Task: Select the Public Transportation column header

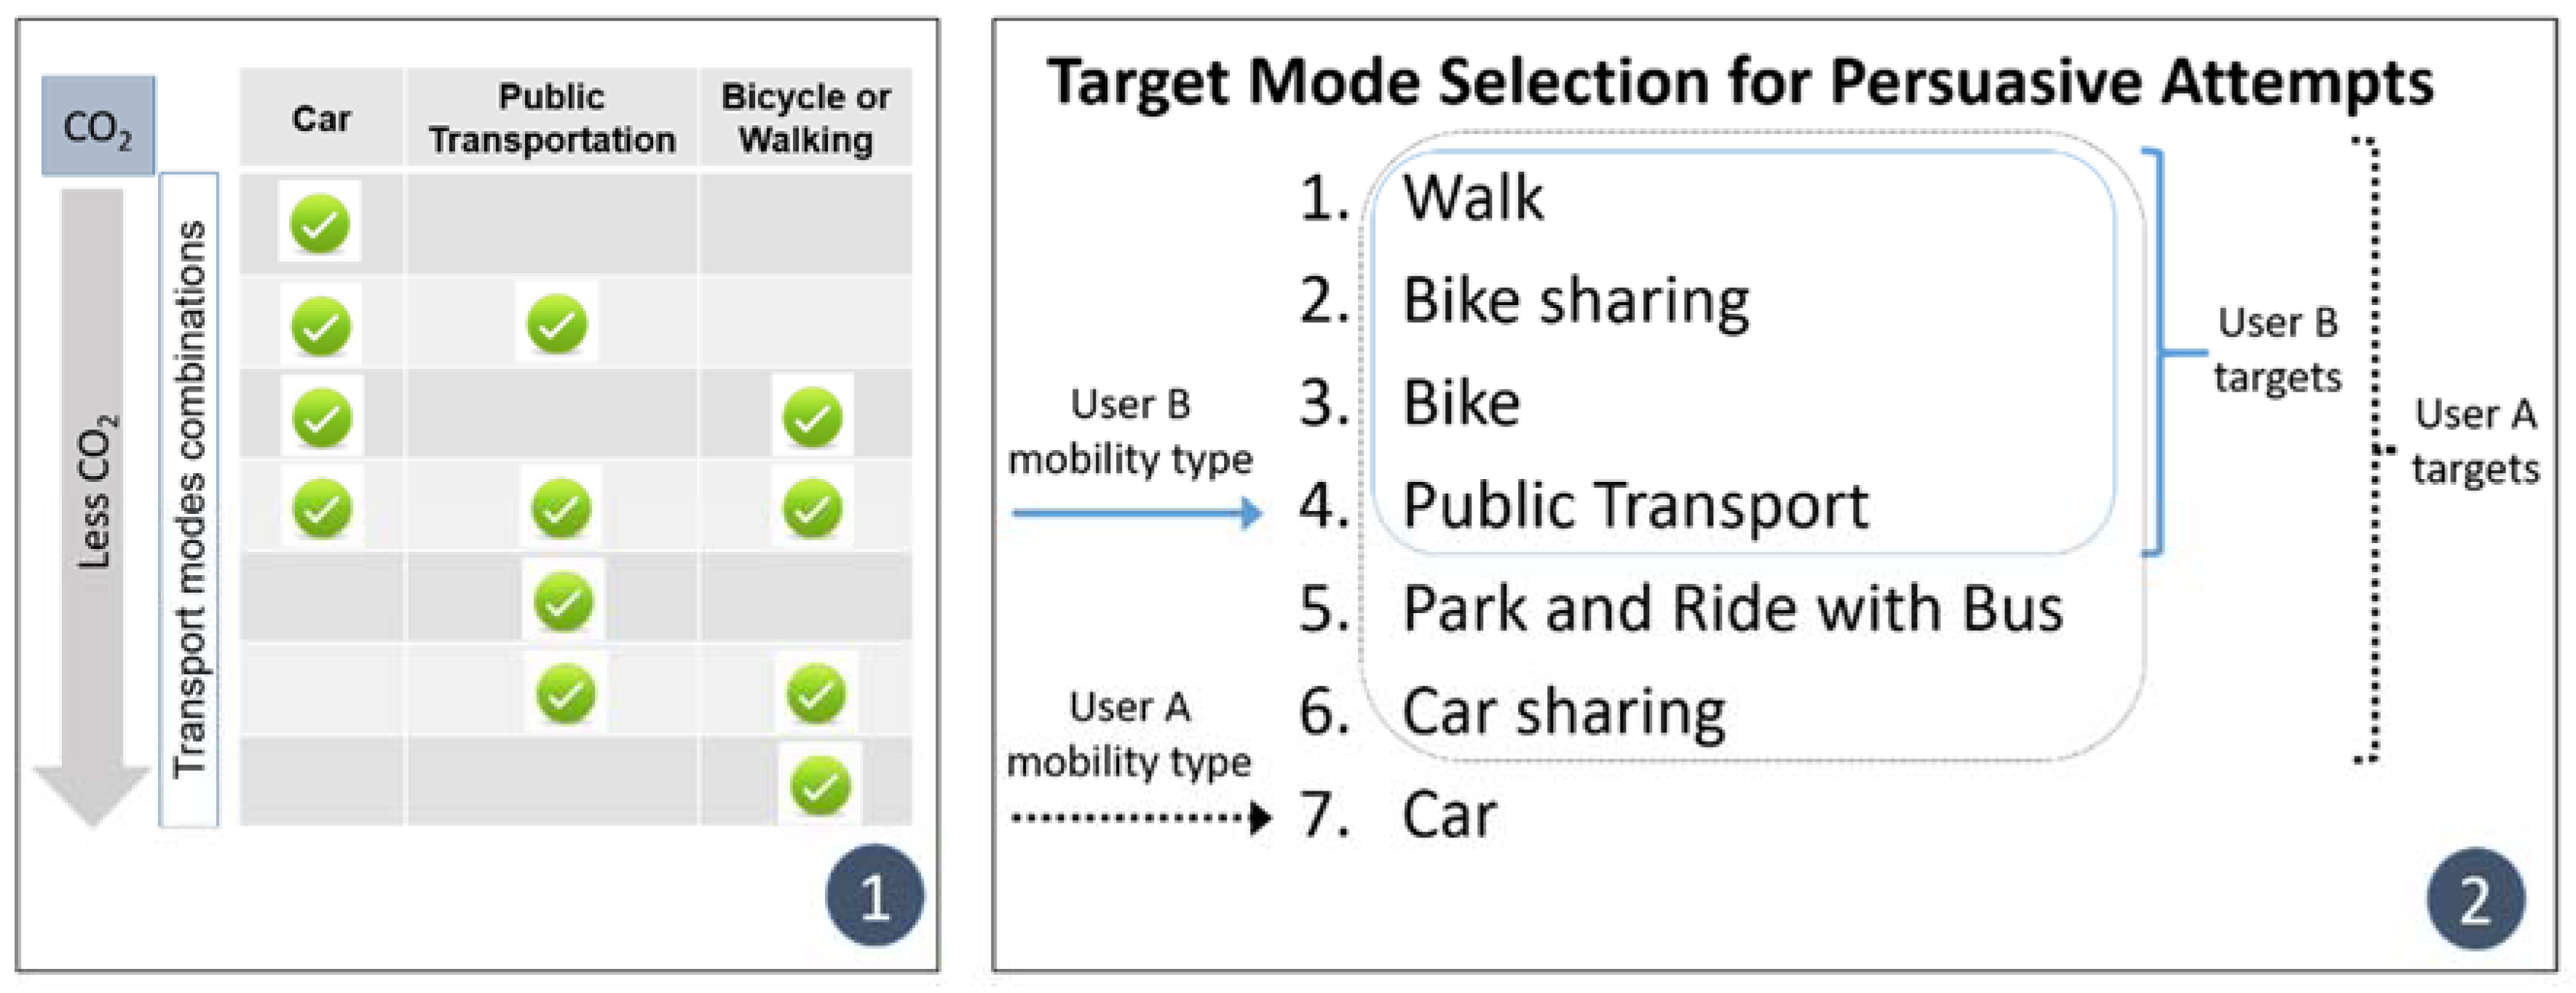Action: (x=552, y=118)
